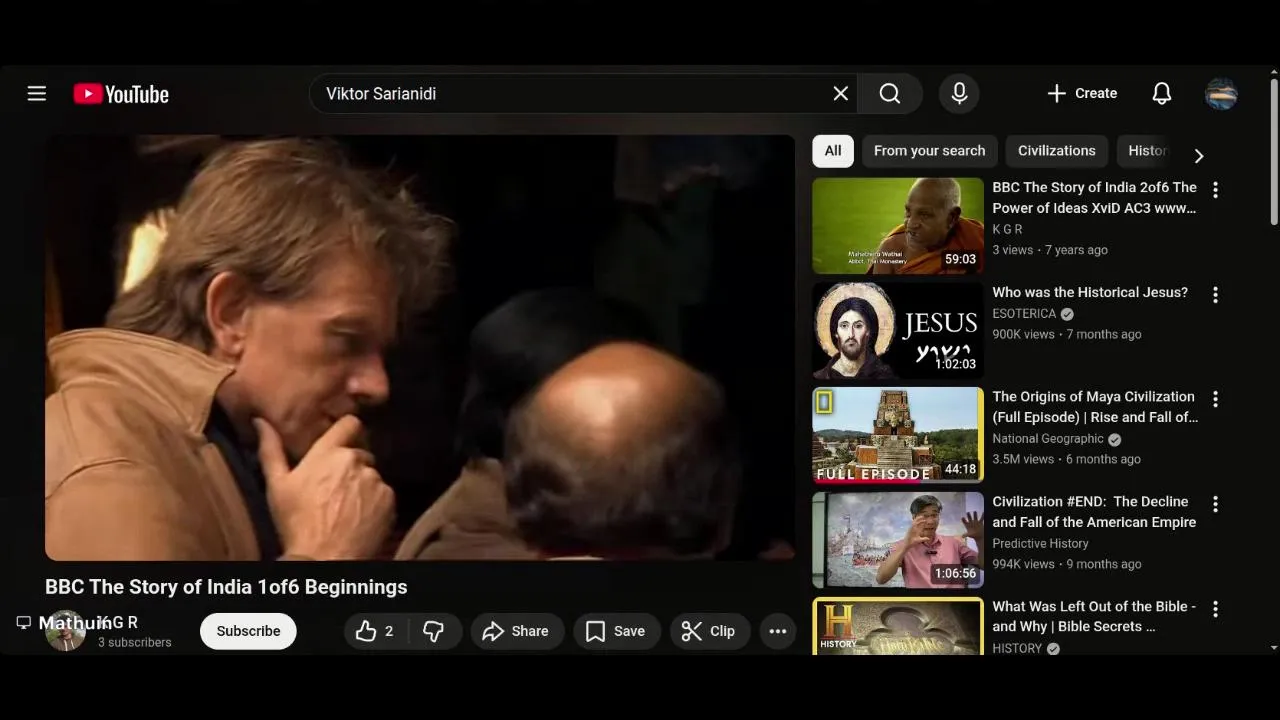Open options for Who was the Historical Jesus
Image resolution: width=1280 pixels, height=720 pixels.
point(1215,295)
